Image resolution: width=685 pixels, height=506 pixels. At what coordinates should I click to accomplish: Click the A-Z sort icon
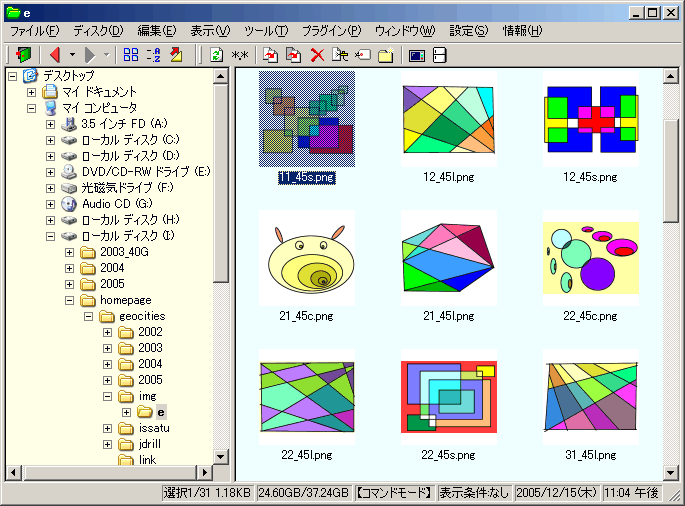[153, 55]
